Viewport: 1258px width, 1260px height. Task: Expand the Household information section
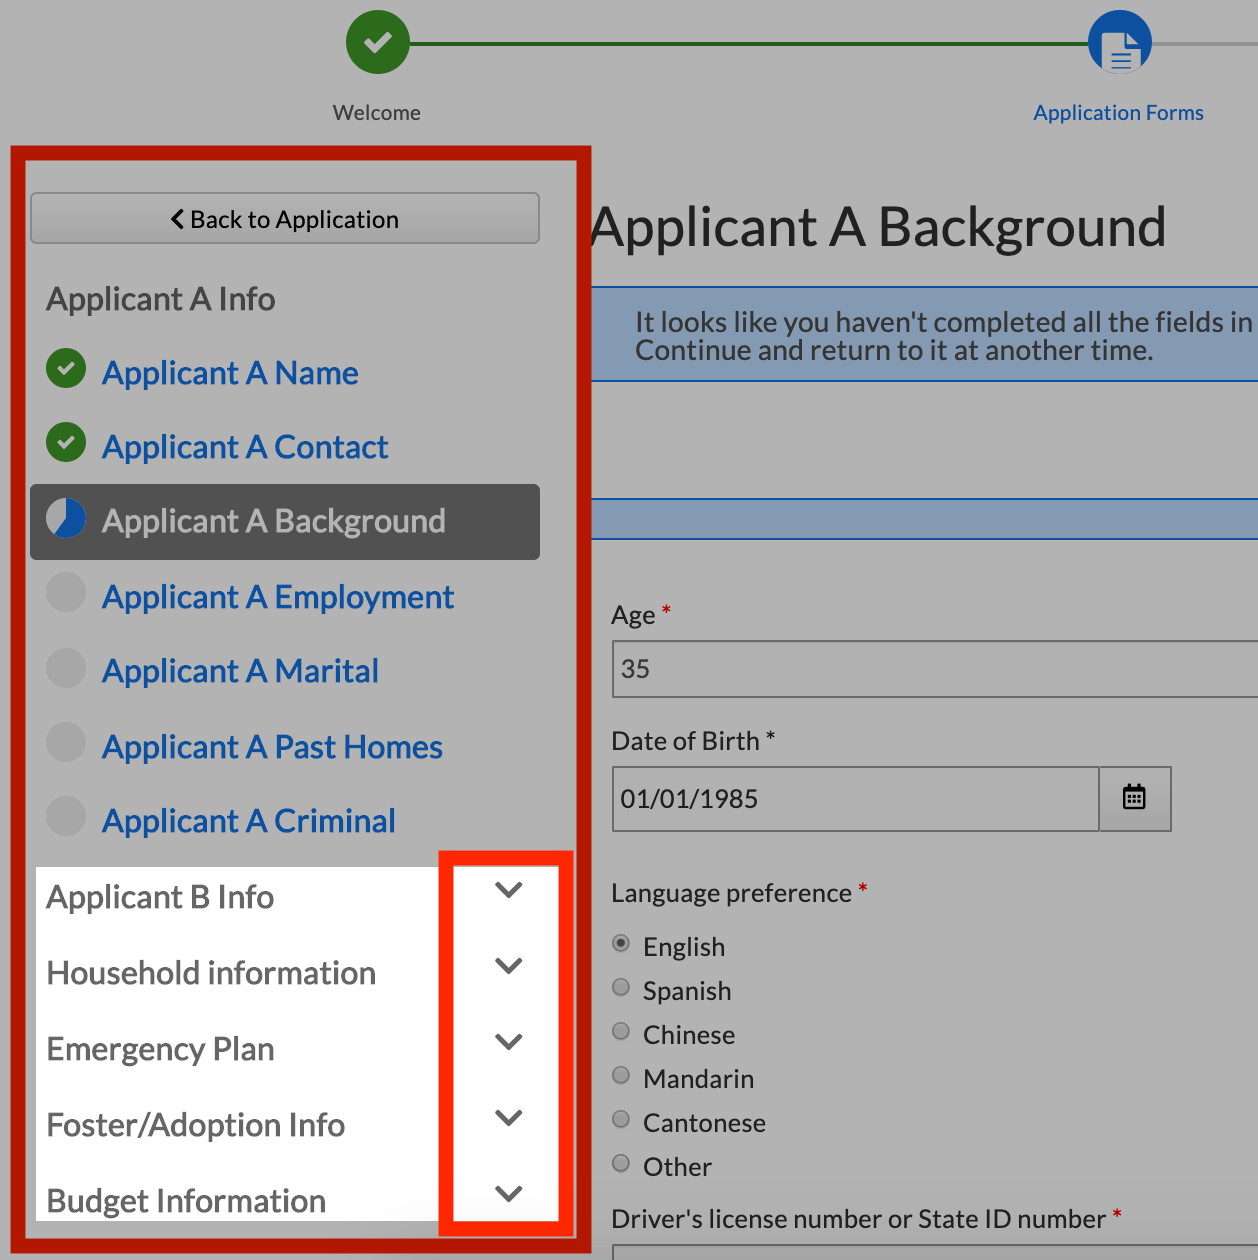509,966
